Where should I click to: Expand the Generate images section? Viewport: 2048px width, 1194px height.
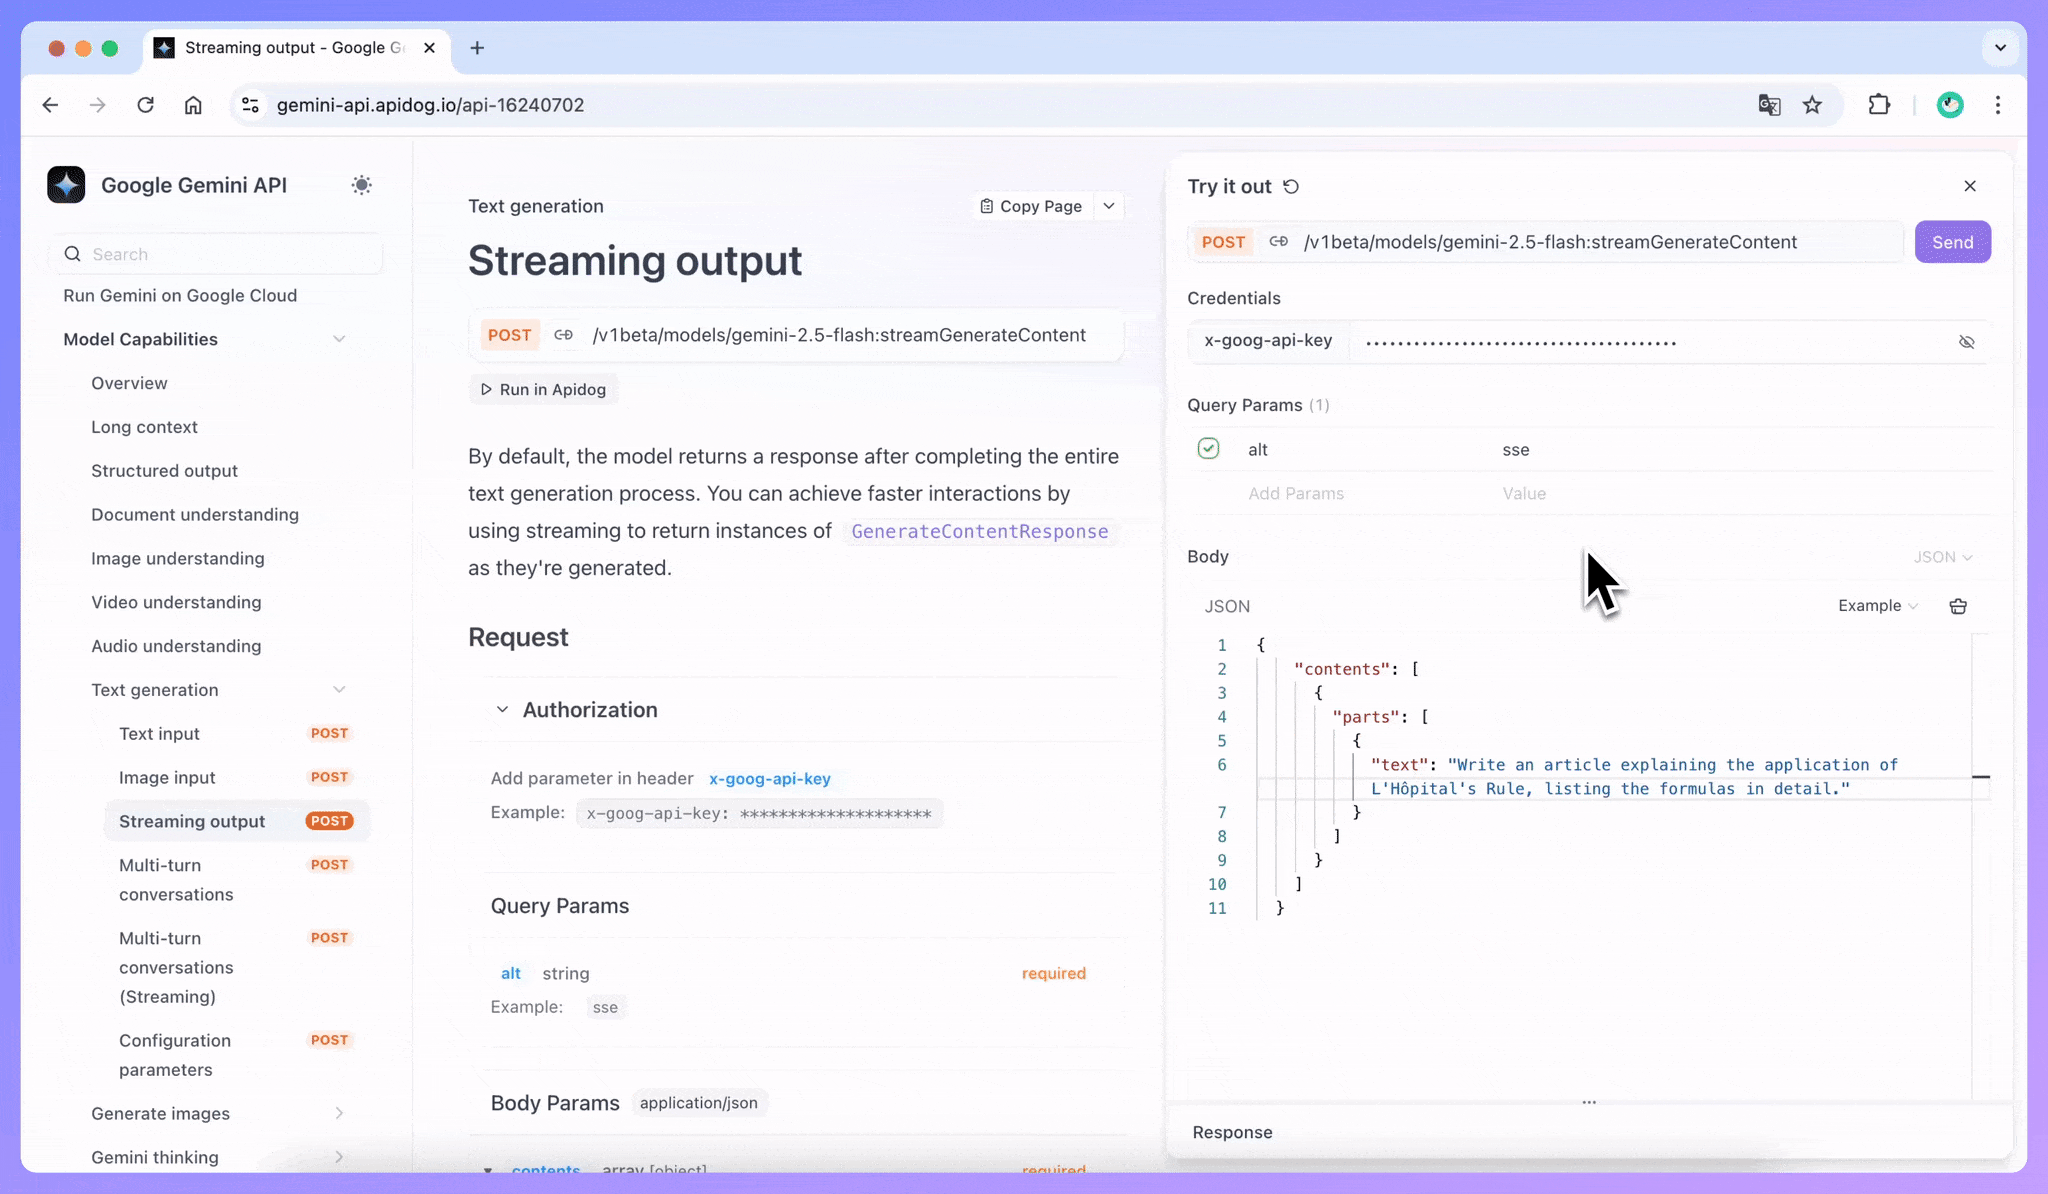tap(338, 1113)
